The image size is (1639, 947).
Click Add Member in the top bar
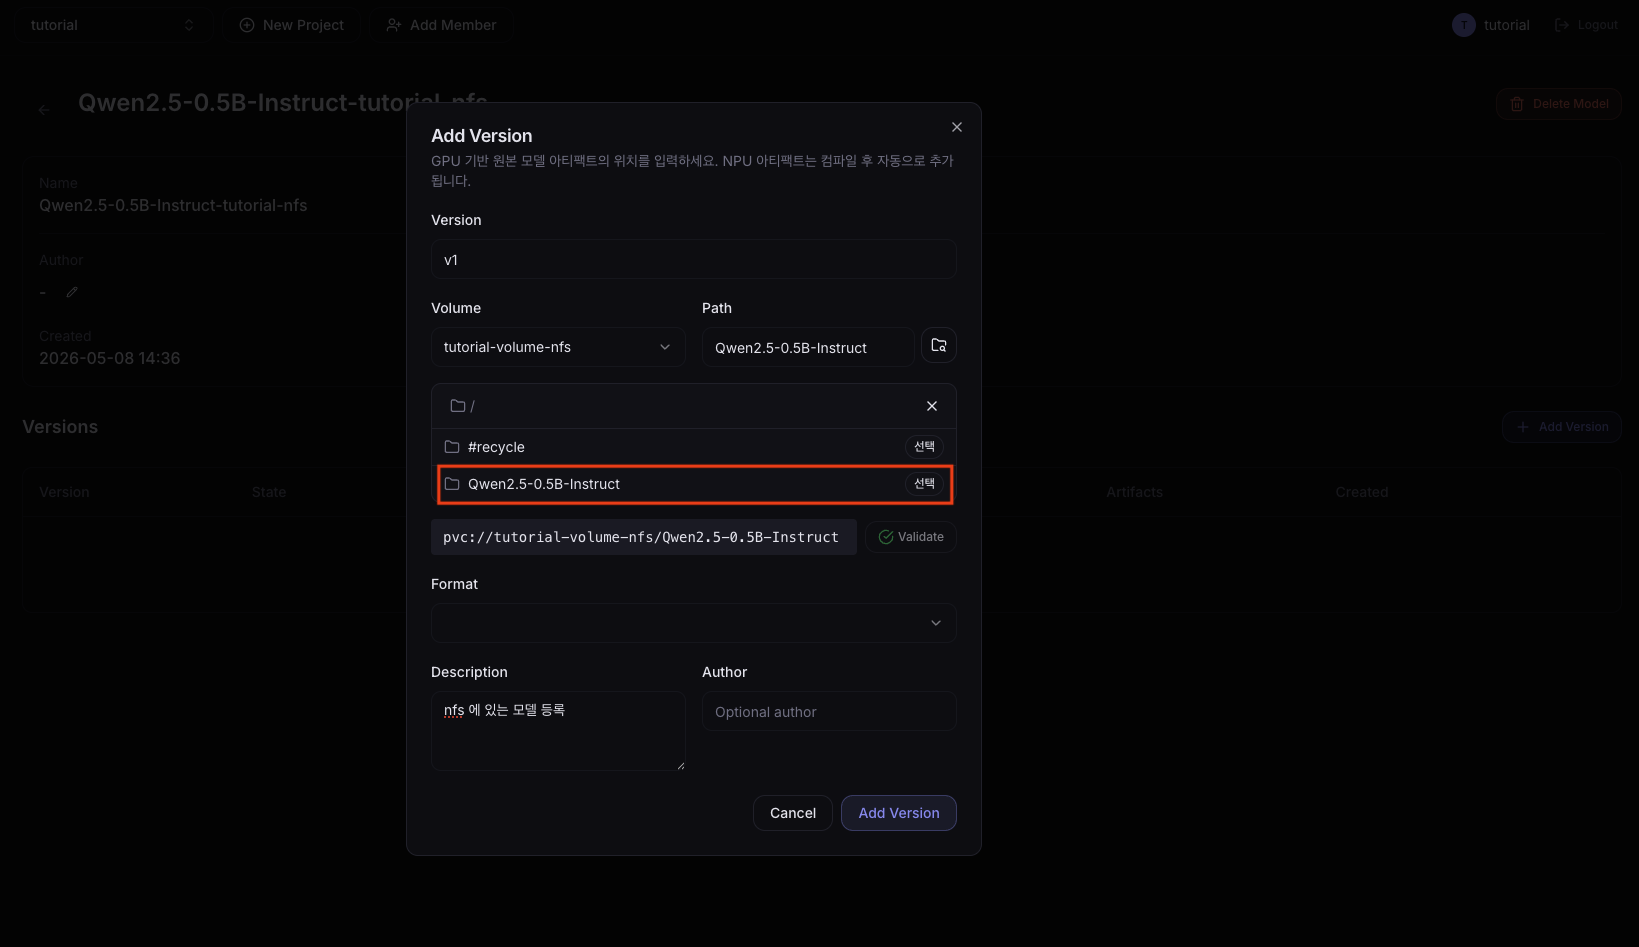click(x=441, y=25)
